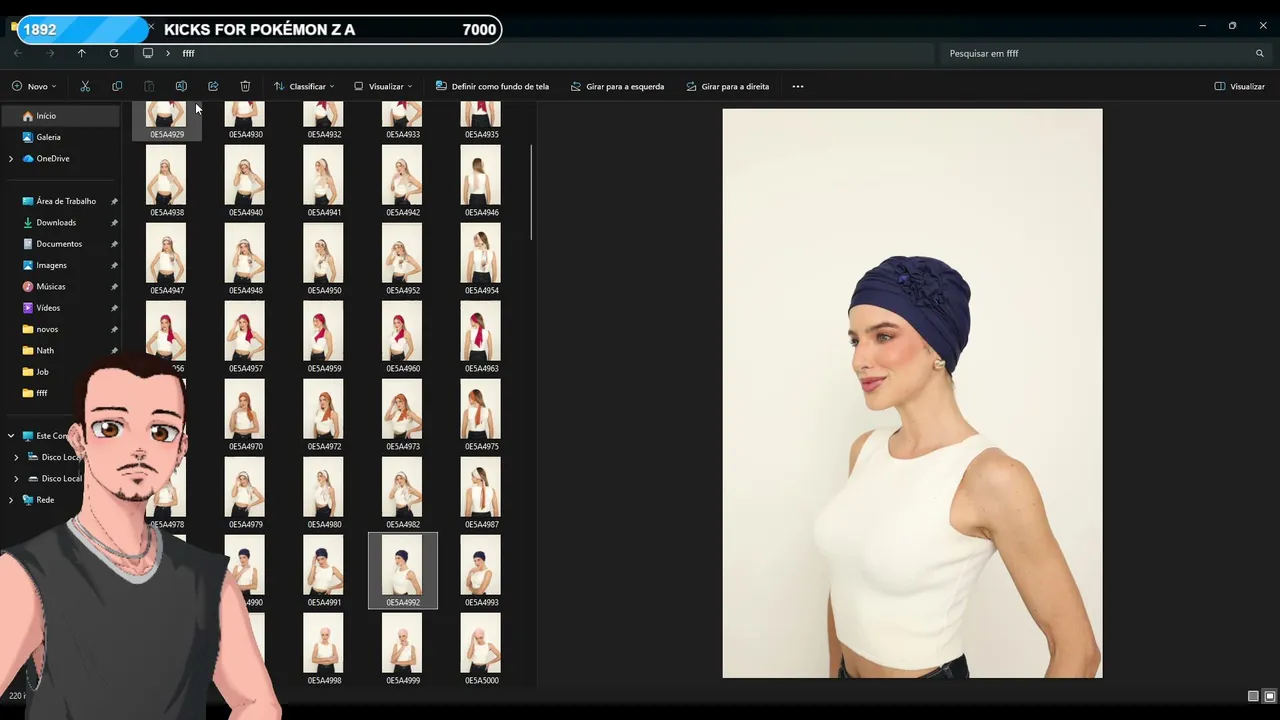Screen dimensions: 1280x720
Task: Expand the OneDrive tree node
Action: click(11, 158)
